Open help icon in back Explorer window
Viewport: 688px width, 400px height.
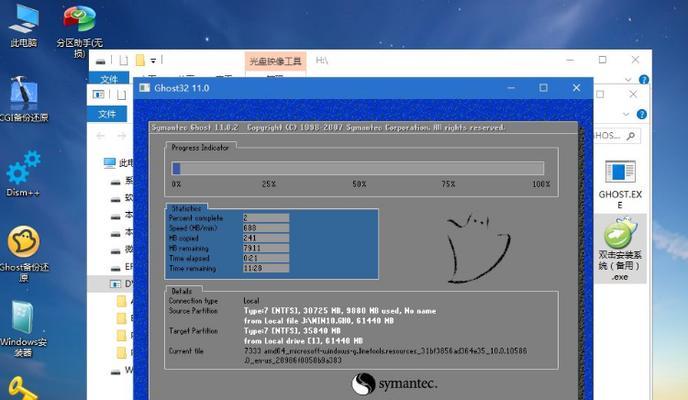click(644, 80)
